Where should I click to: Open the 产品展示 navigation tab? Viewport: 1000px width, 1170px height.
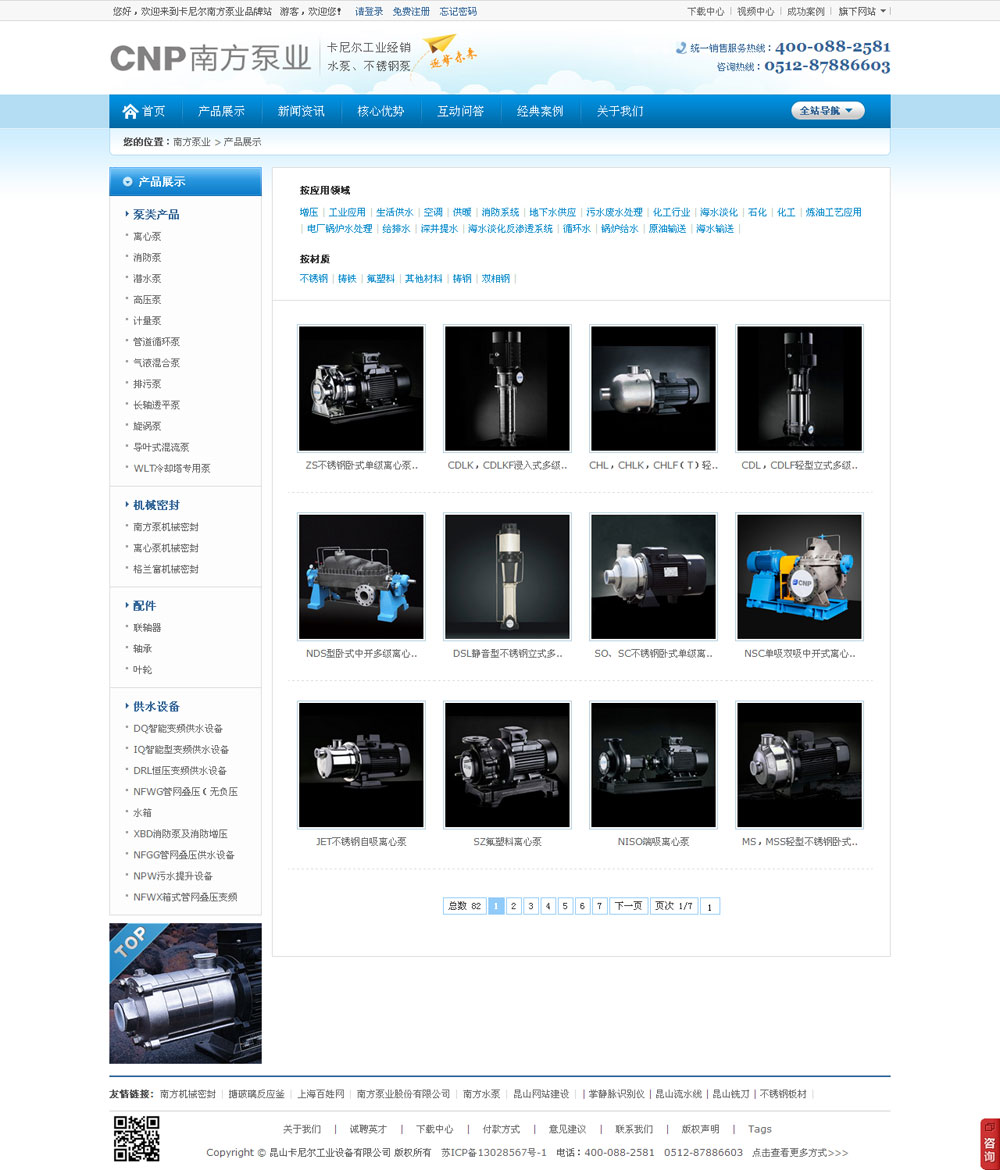click(221, 111)
